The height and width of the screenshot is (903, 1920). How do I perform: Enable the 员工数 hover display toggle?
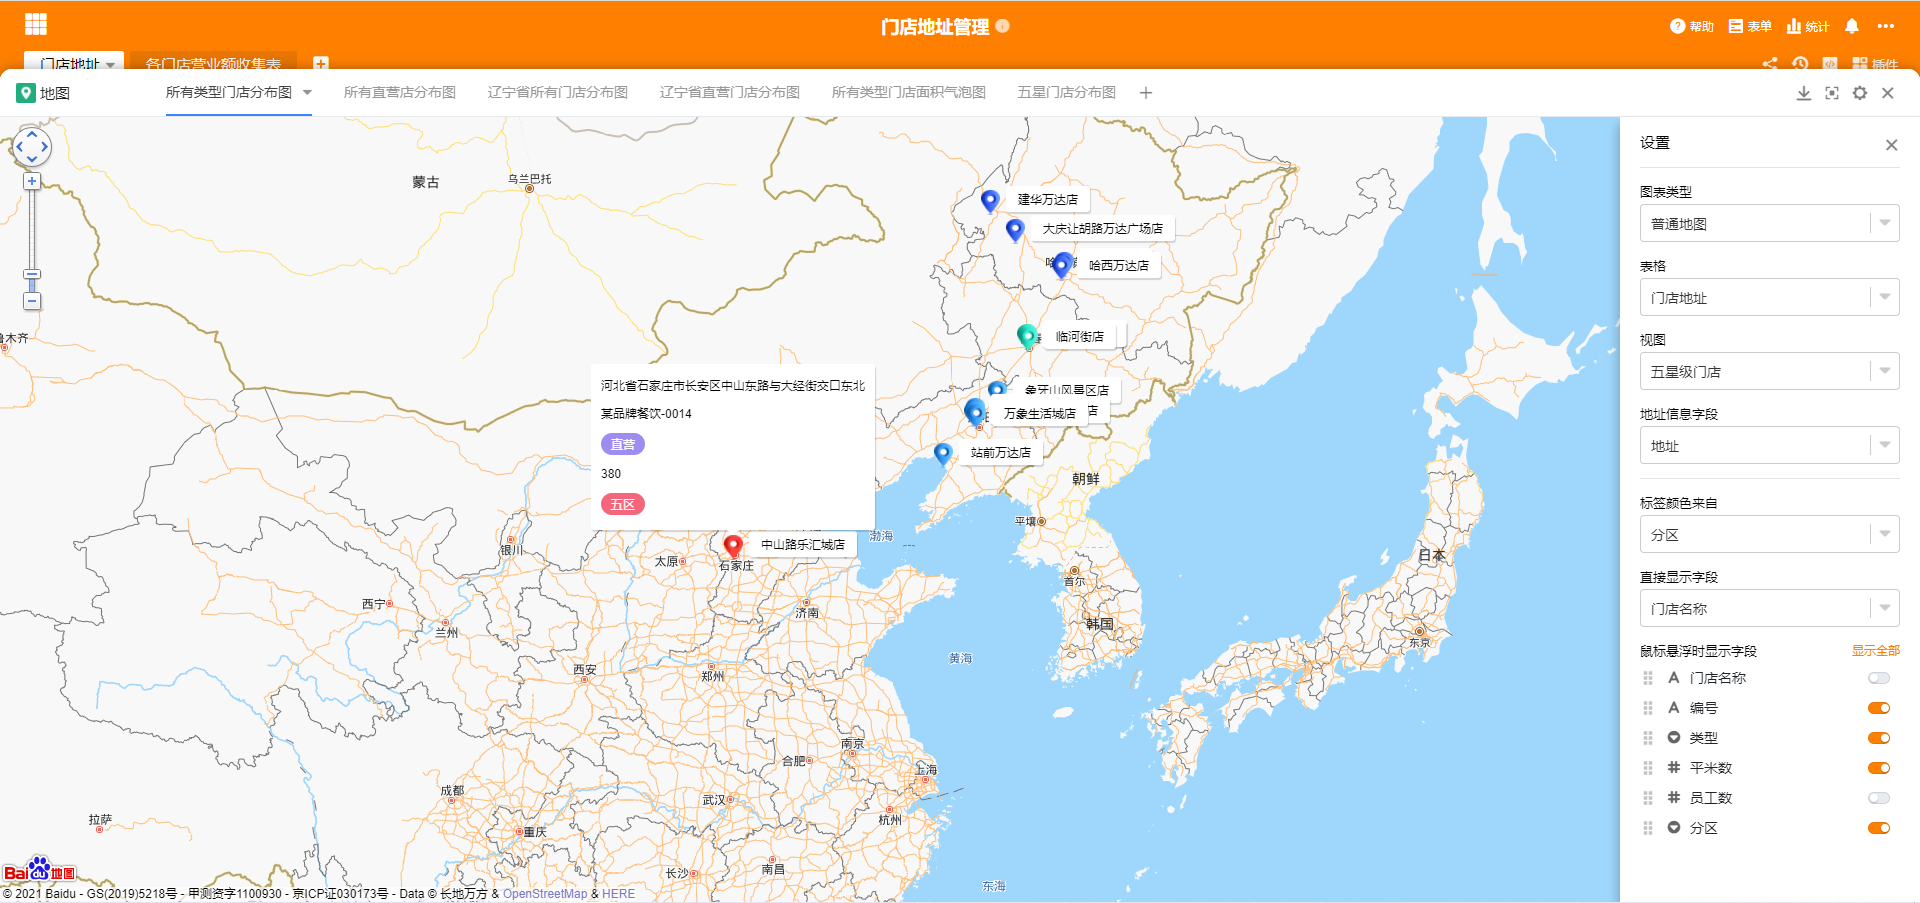coord(1878,798)
